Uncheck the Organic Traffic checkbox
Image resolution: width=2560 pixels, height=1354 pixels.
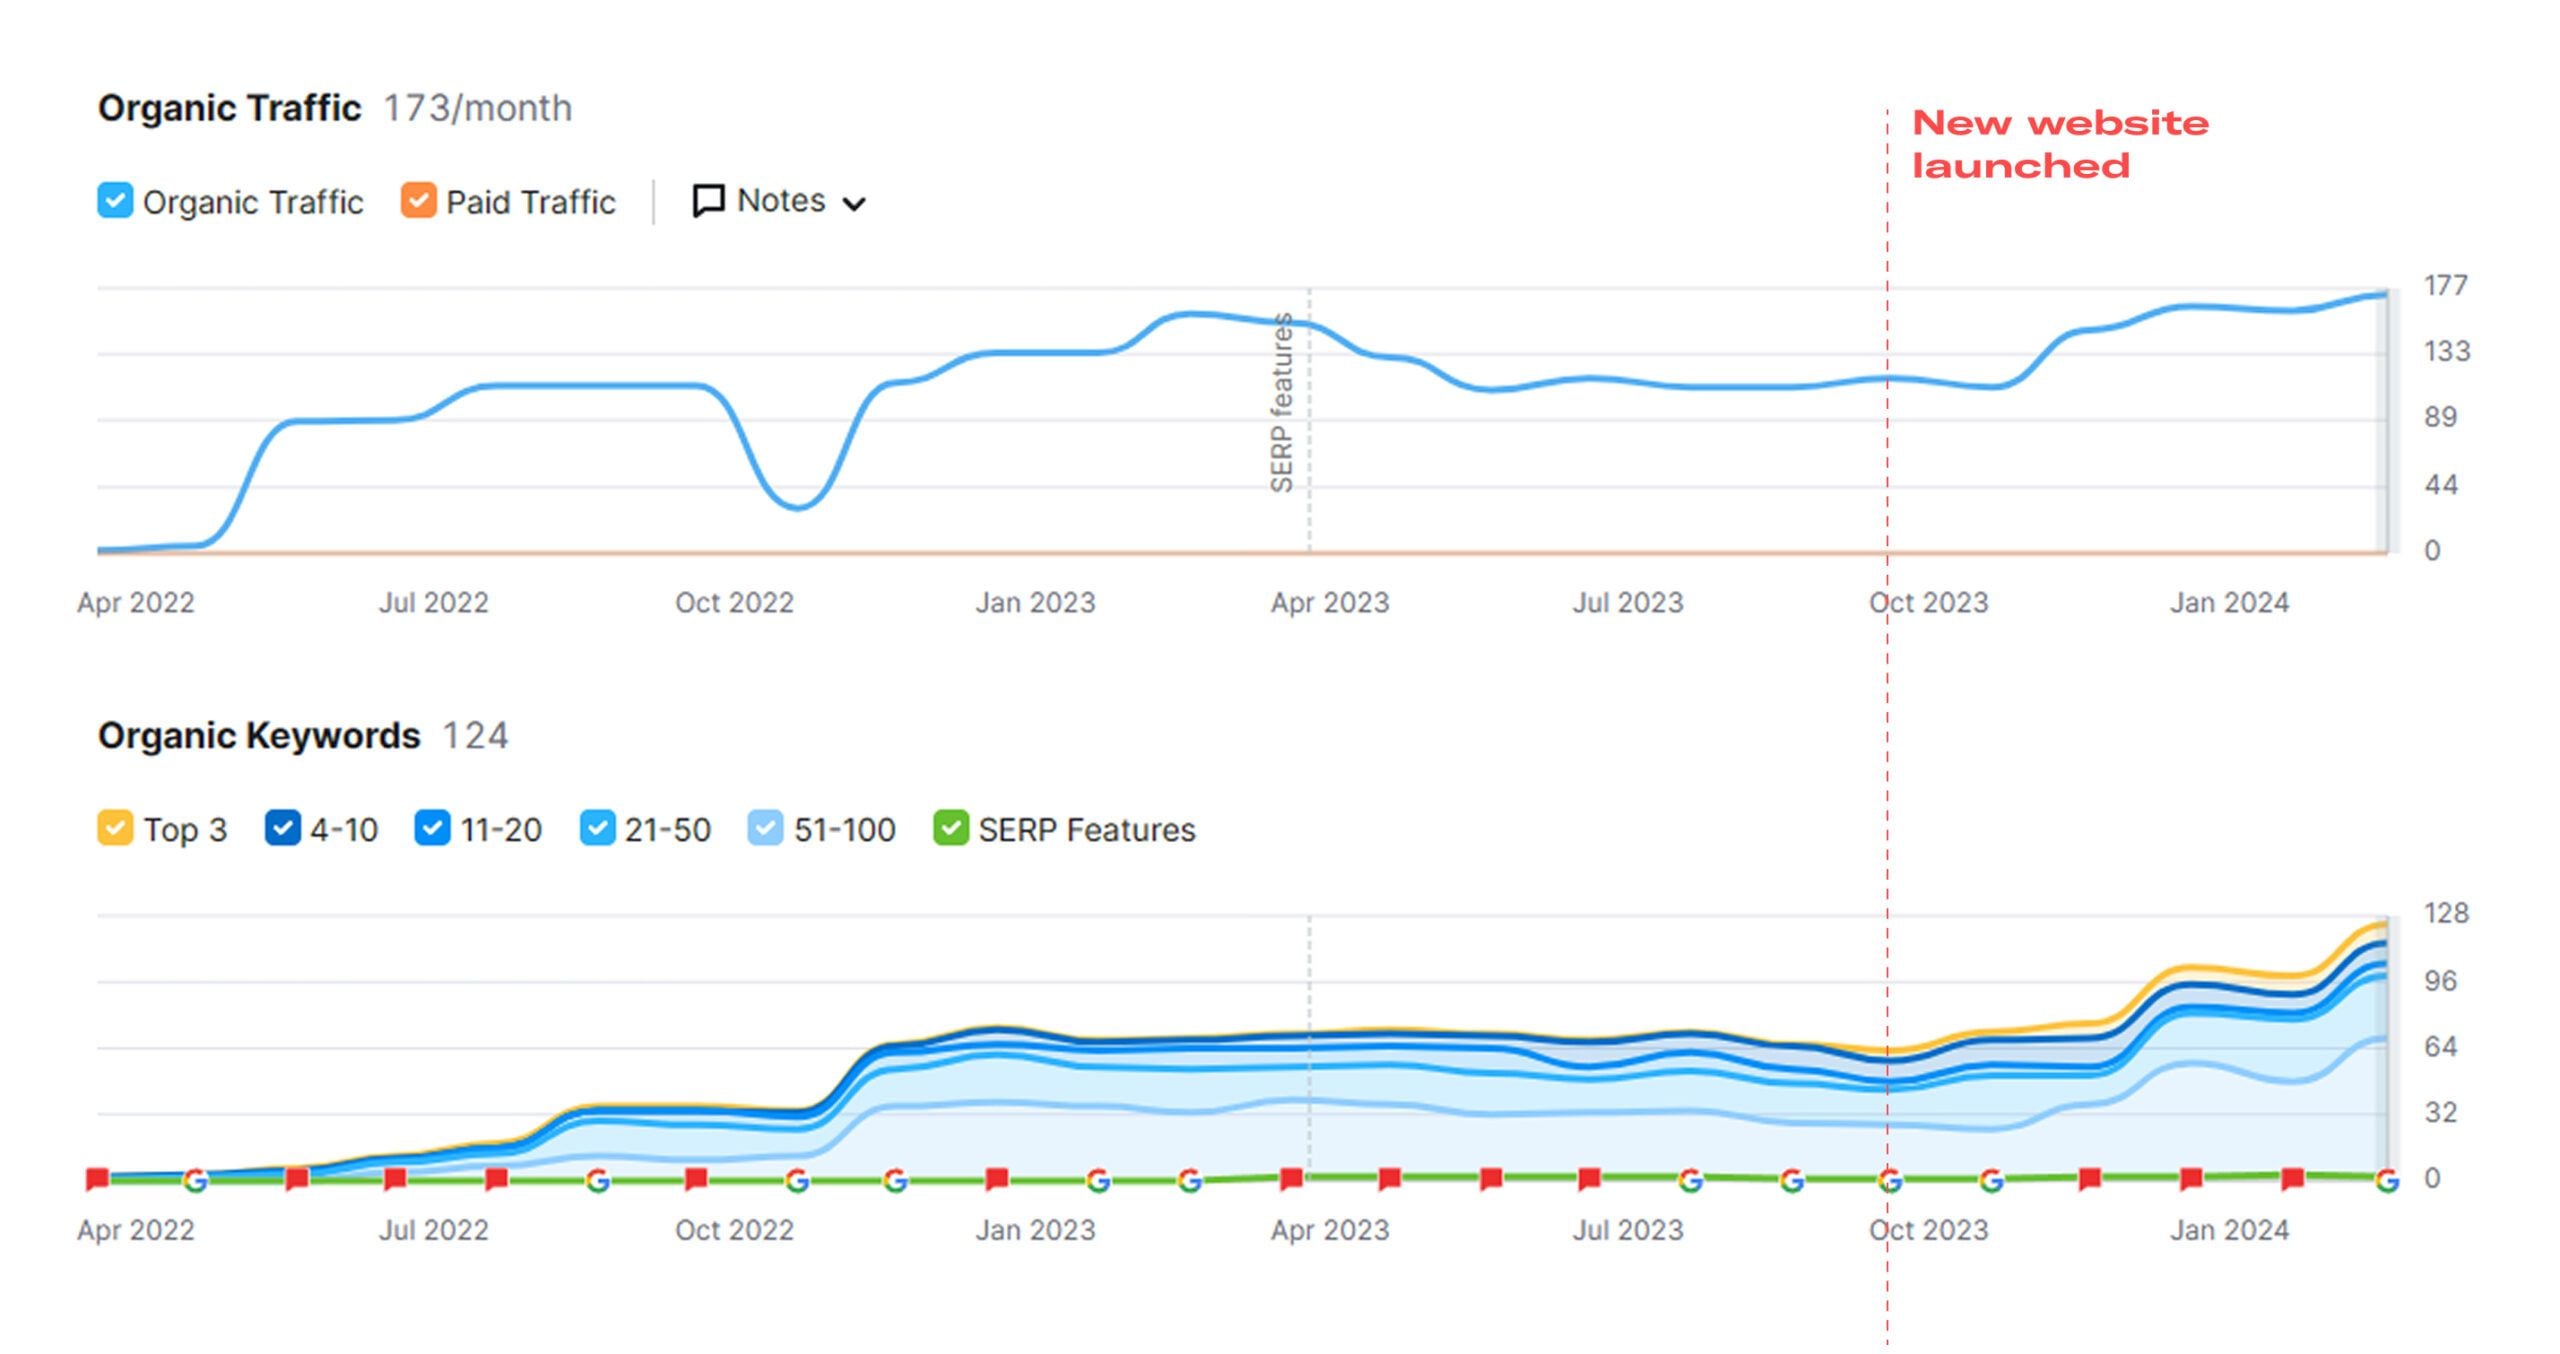pyautogui.click(x=115, y=200)
